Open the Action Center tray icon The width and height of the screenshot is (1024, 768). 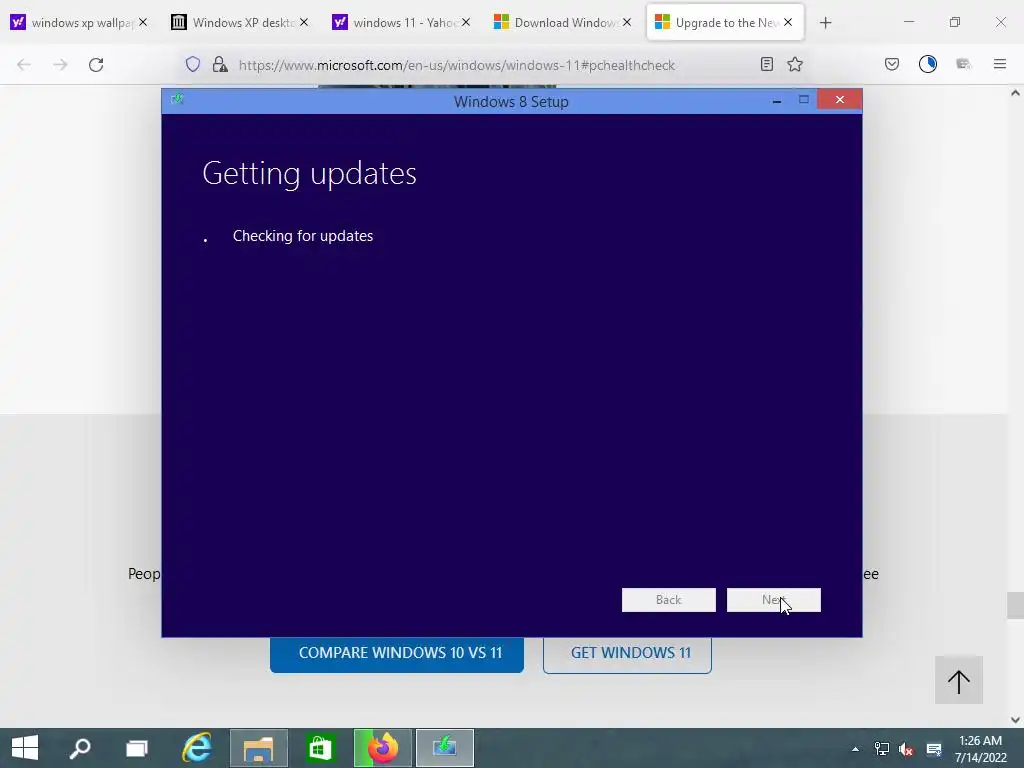pyautogui.click(x=934, y=749)
